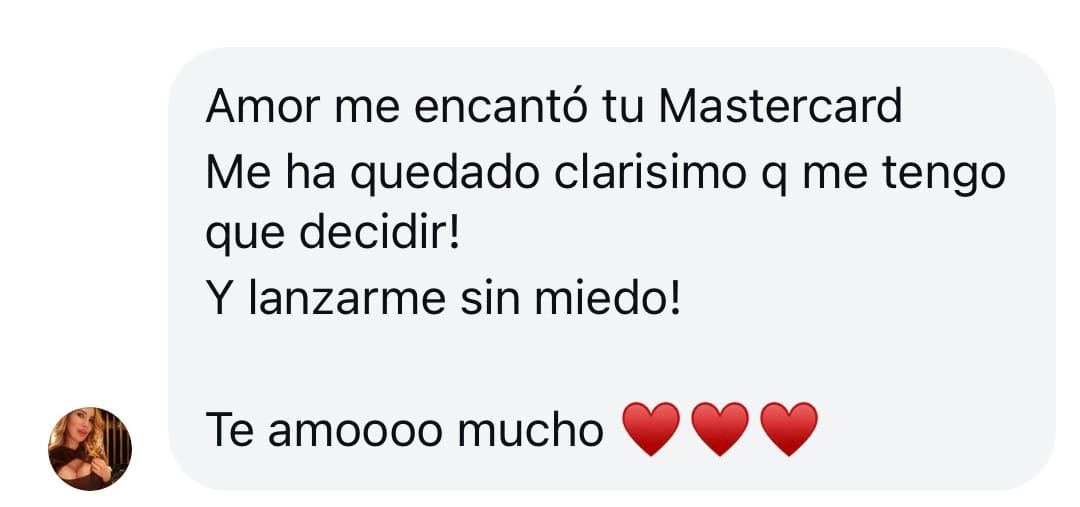Click the blank line inside the message bubble

612,365
